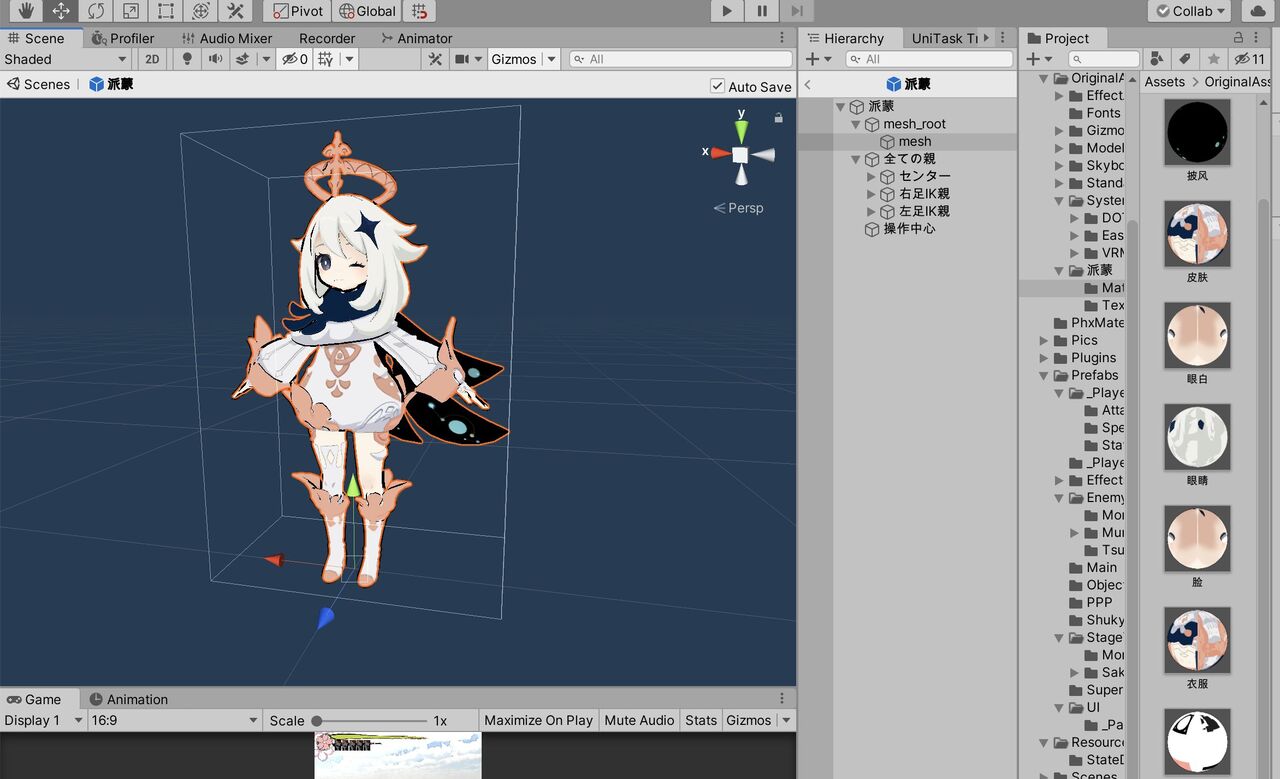
Task: Select the Rect transform tool
Action: click(166, 11)
